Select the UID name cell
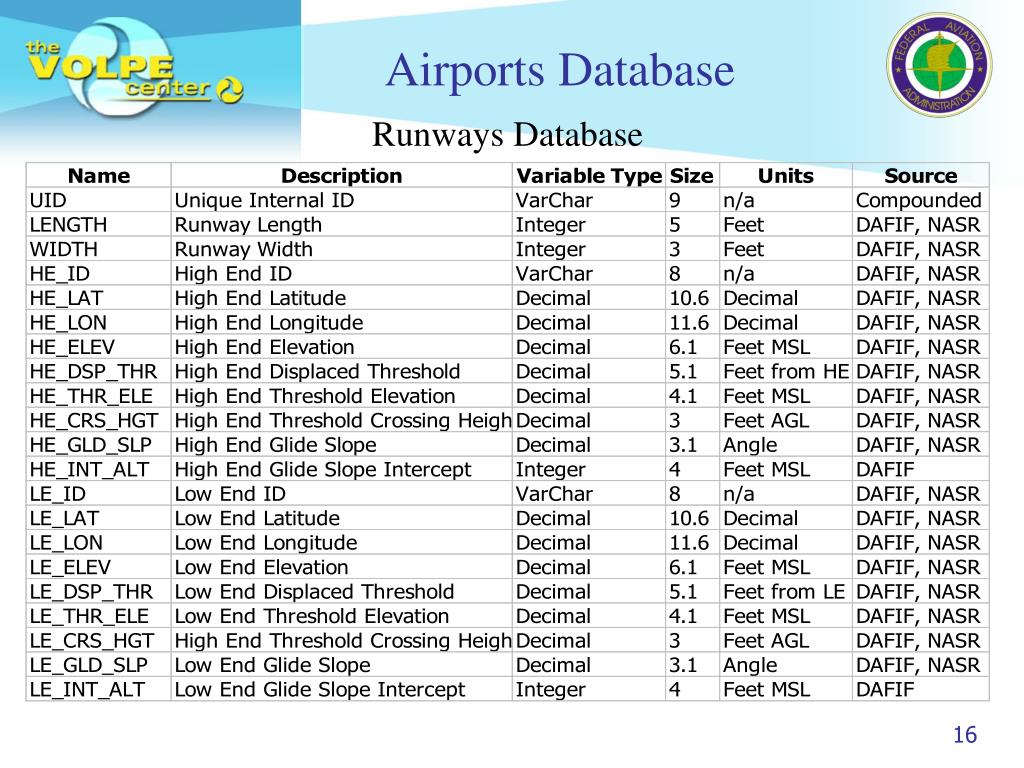The height and width of the screenshot is (768, 1024). point(99,200)
